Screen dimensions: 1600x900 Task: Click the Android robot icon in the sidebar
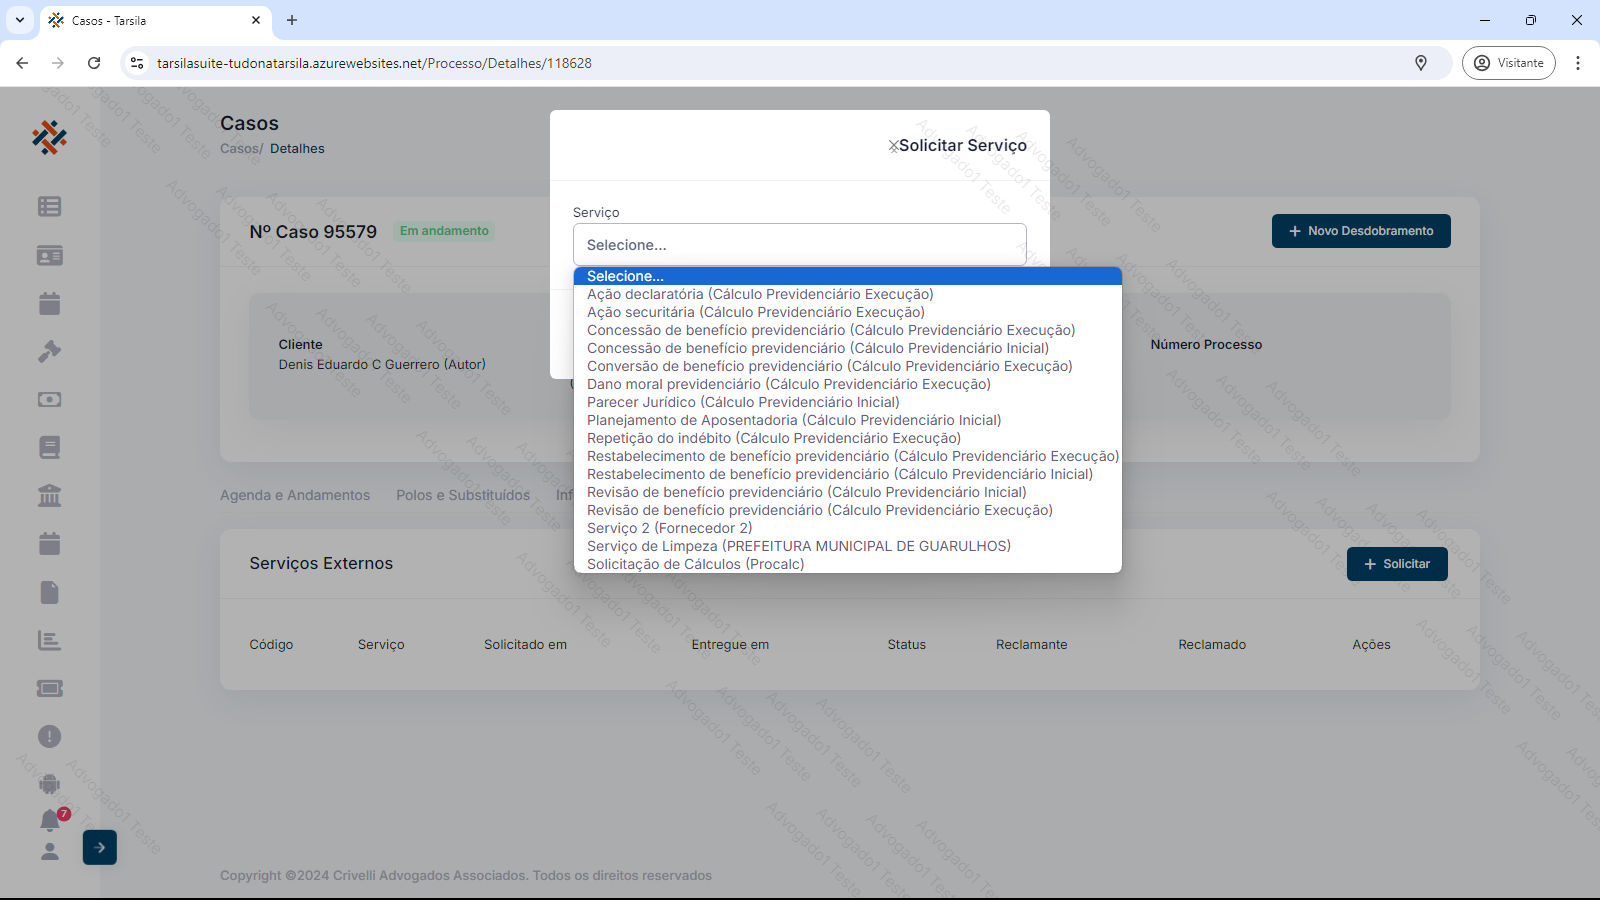tap(49, 784)
